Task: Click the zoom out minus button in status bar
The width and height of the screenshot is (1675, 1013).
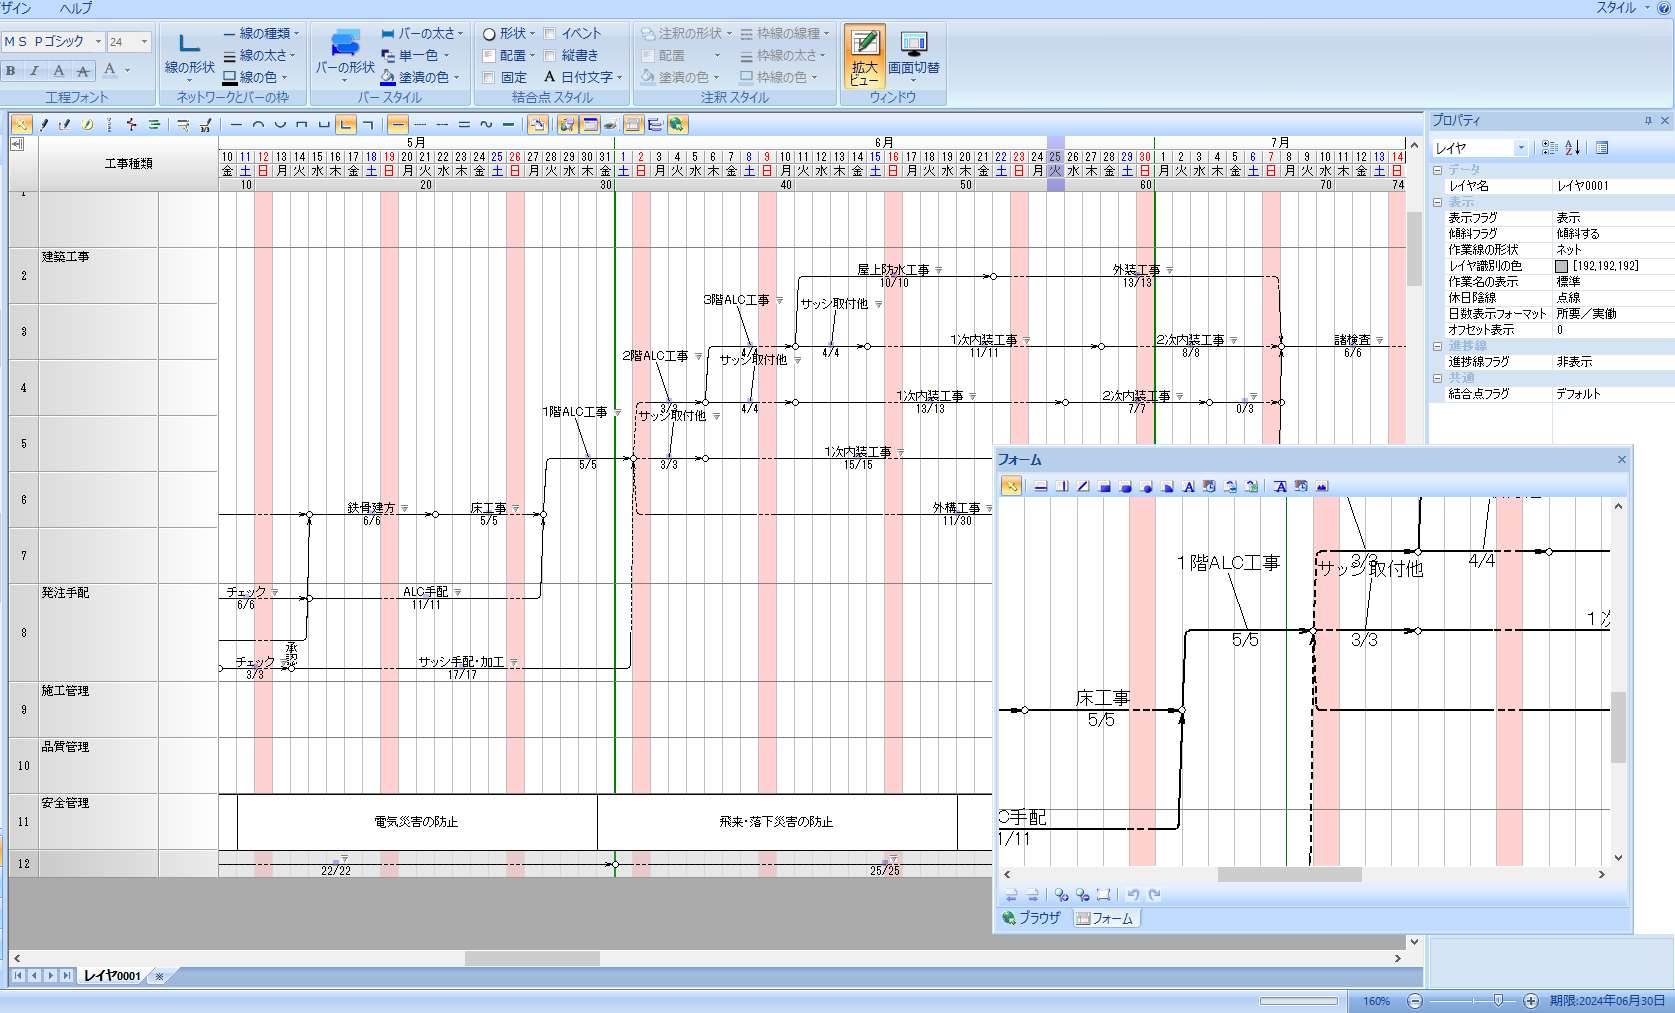Action: coord(1415,1001)
